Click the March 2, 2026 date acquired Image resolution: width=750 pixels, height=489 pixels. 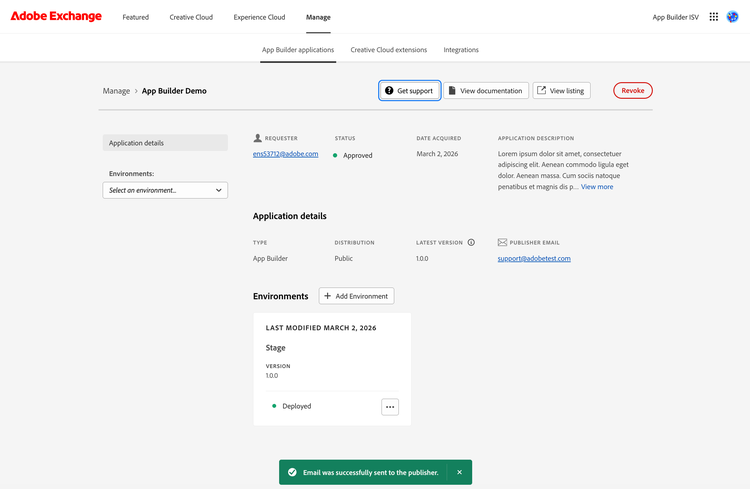coord(437,154)
